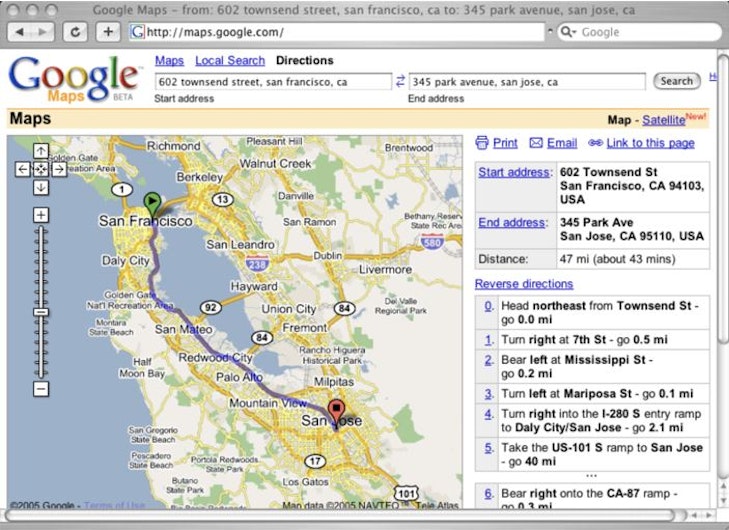
Task: Click '47 mi (about 43 mins)' distance text
Action: [617, 259]
